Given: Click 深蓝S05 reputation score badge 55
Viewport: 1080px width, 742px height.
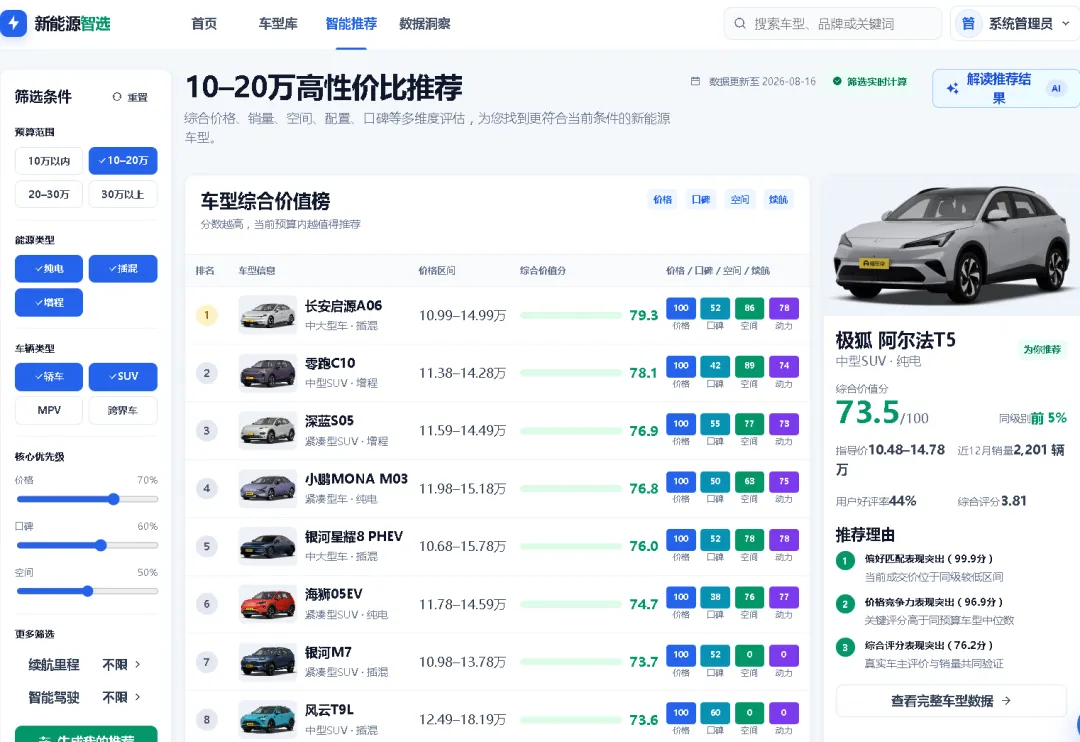Looking at the screenshot, I should point(715,424).
